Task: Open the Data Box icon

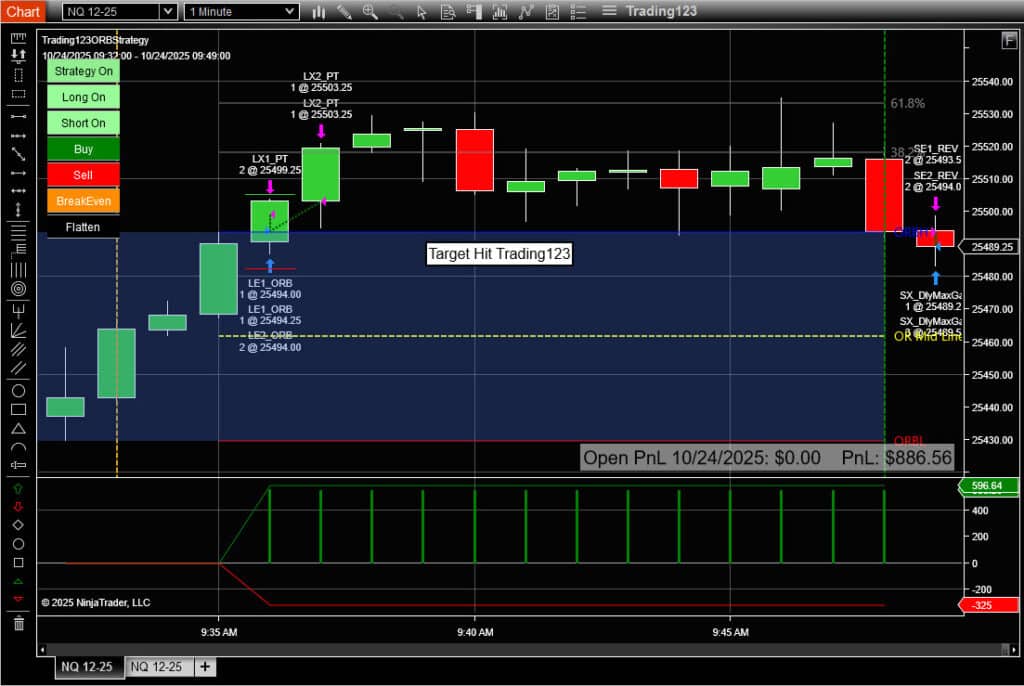Action: coord(447,11)
